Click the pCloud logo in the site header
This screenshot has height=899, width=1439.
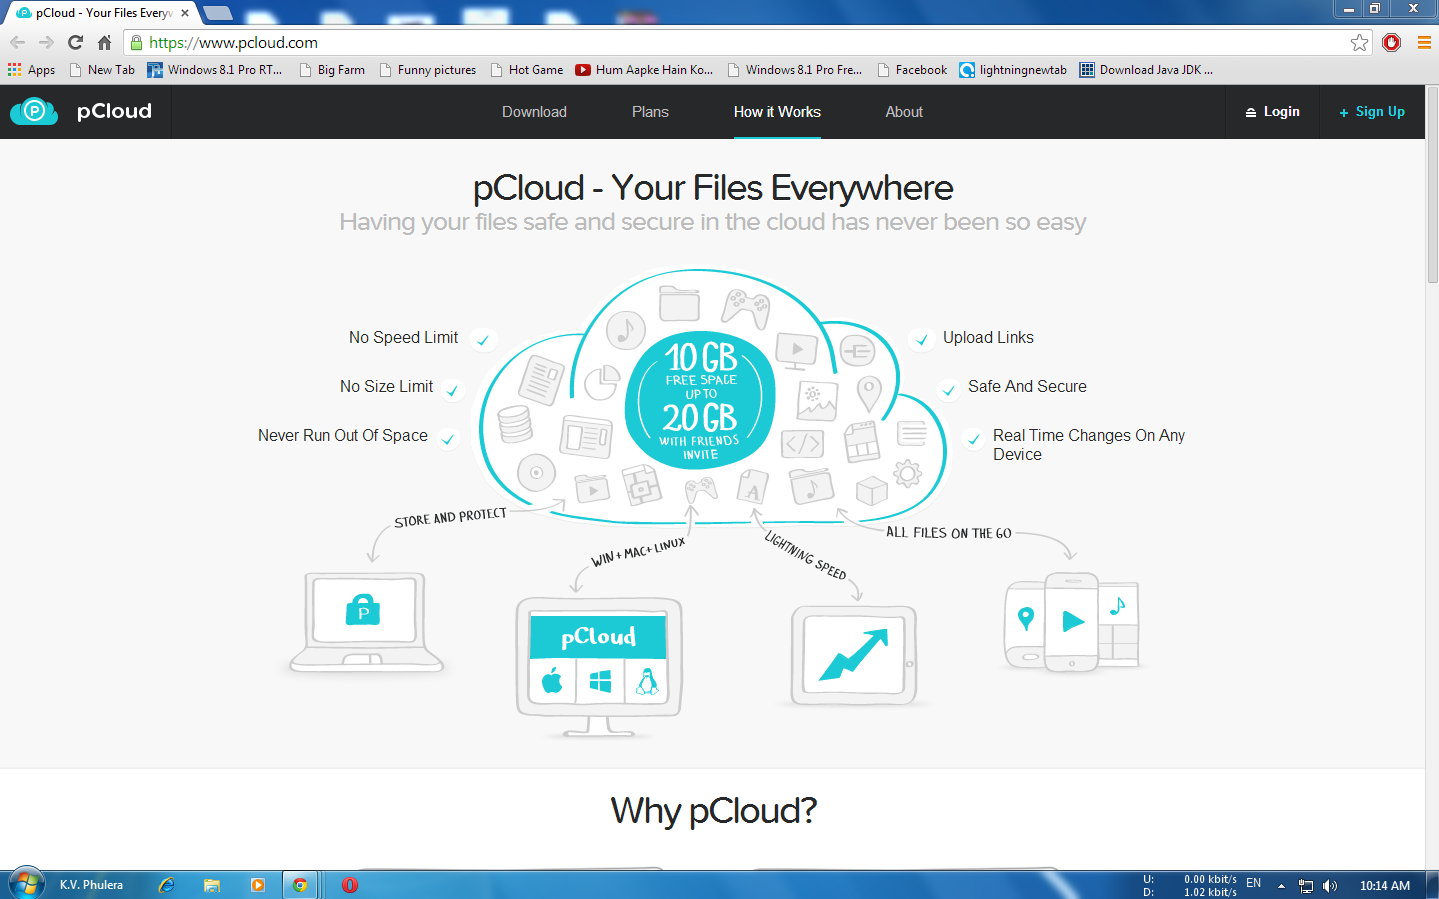point(81,111)
